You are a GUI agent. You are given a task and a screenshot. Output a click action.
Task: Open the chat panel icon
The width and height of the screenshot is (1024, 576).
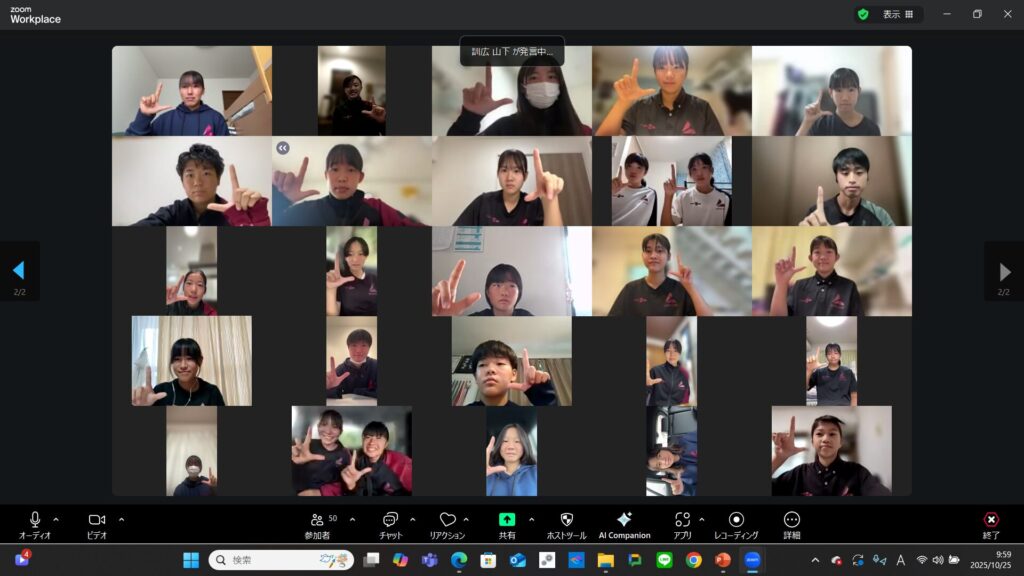coord(390,520)
